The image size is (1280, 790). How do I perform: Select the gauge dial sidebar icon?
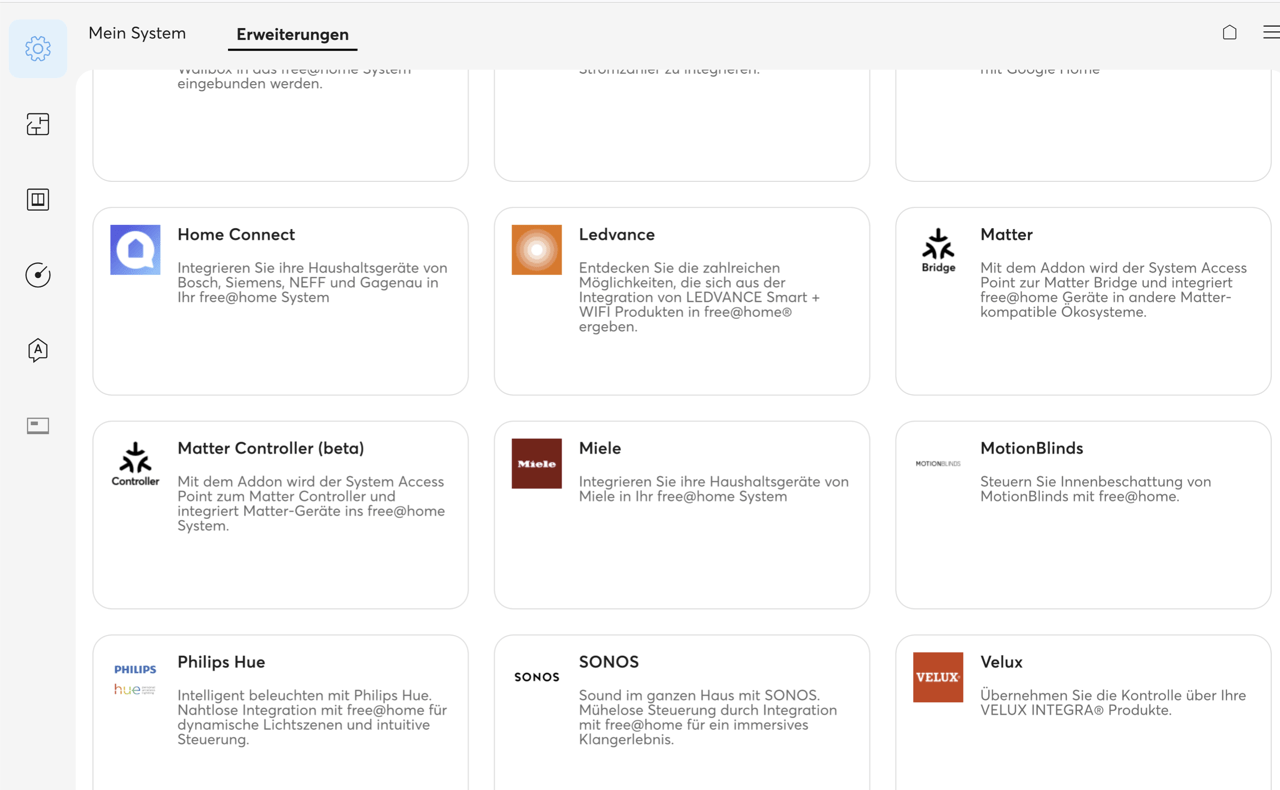(x=38, y=275)
